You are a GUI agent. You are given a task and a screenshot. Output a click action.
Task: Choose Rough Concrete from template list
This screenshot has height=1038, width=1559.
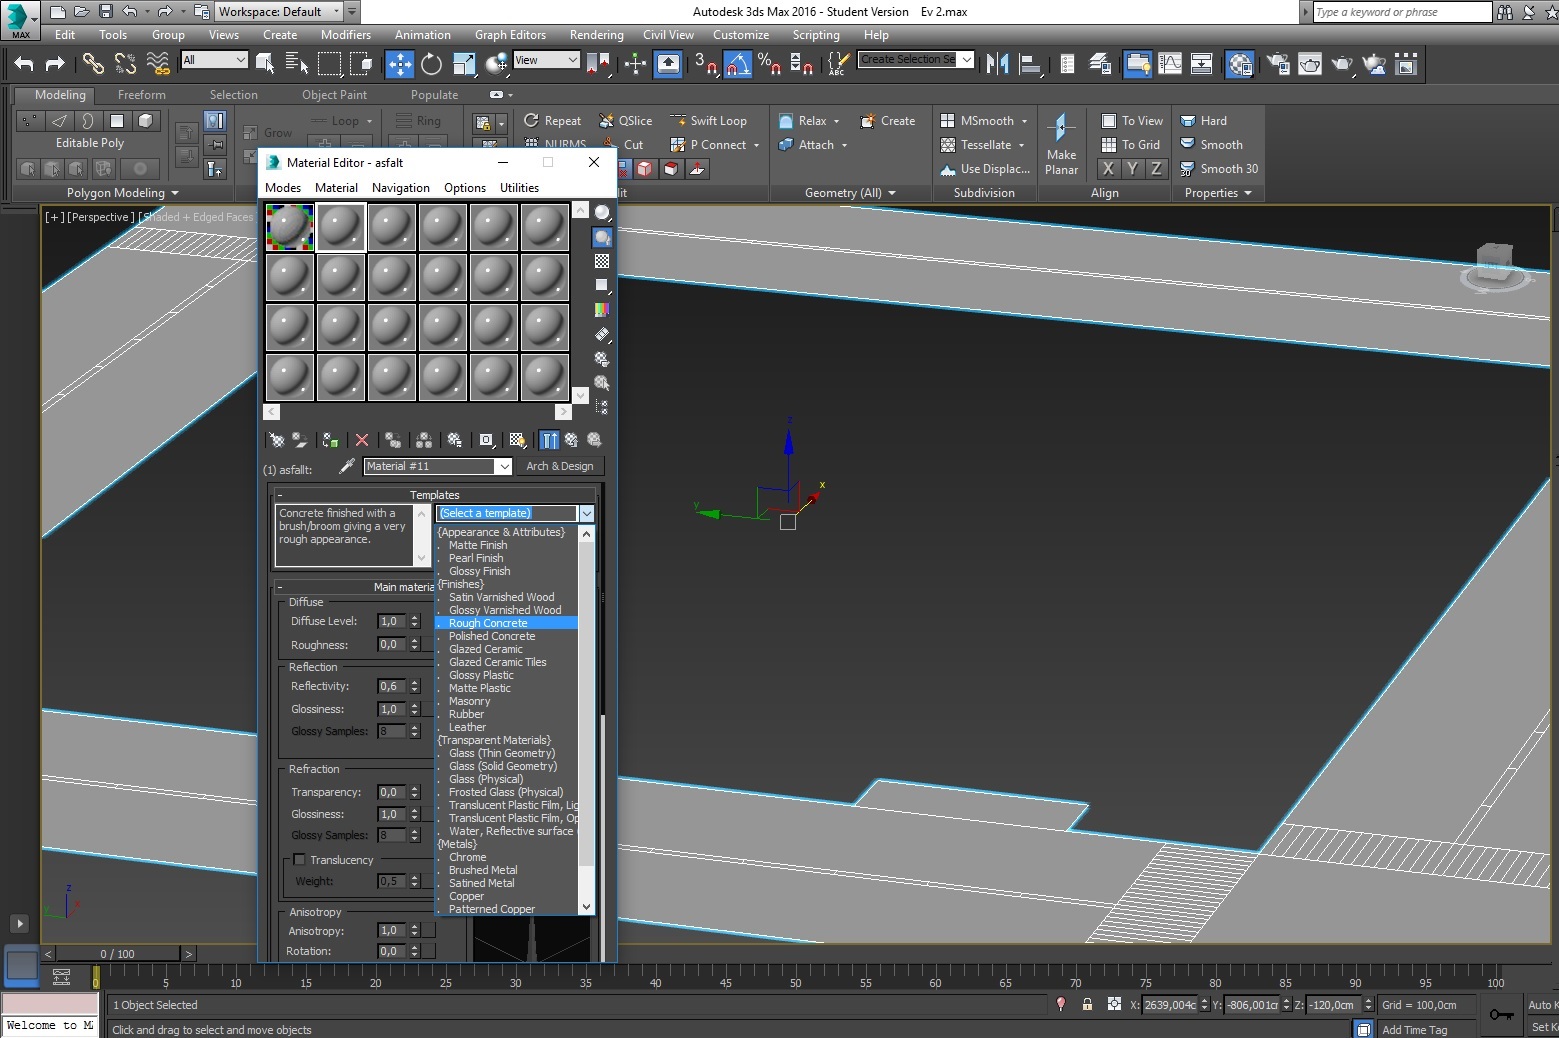[488, 623]
